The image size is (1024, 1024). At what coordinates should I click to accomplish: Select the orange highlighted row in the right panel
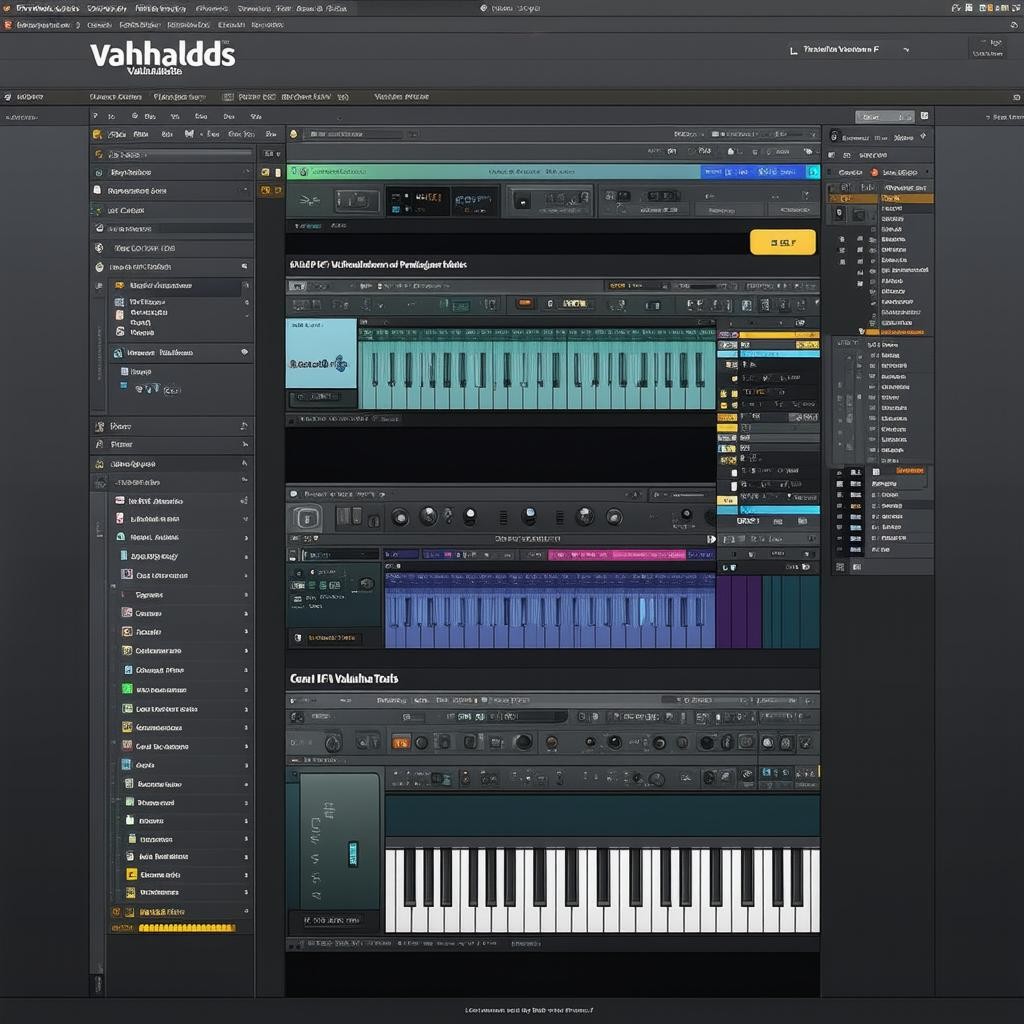(905, 198)
